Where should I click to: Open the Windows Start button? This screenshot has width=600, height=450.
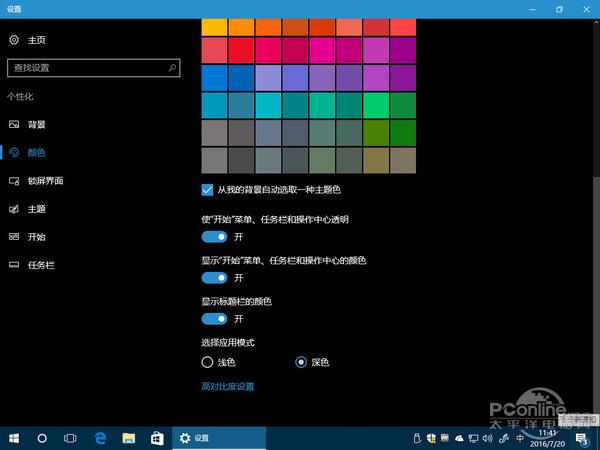[14, 438]
